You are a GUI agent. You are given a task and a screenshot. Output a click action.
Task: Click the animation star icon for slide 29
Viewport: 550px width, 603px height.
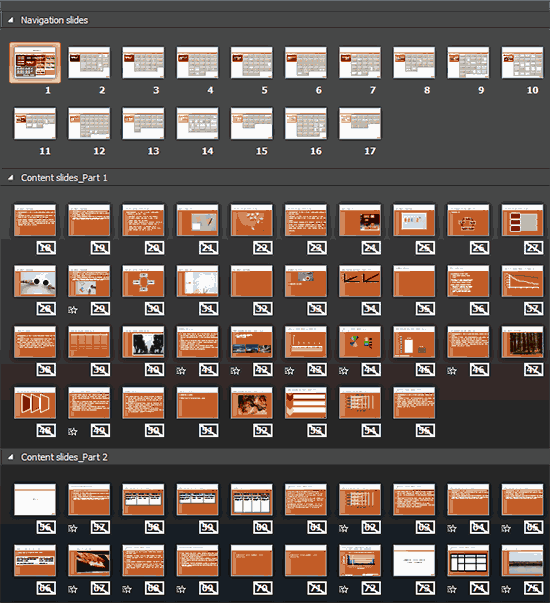coord(73,309)
